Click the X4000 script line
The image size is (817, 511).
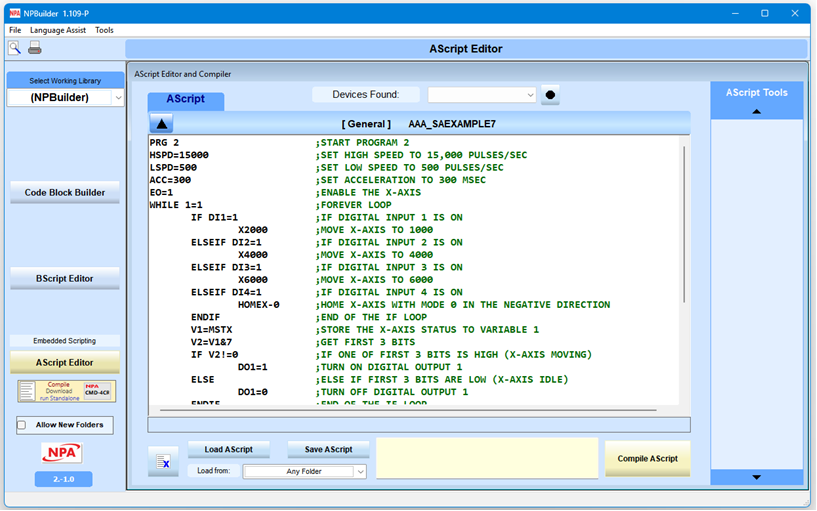pos(253,255)
